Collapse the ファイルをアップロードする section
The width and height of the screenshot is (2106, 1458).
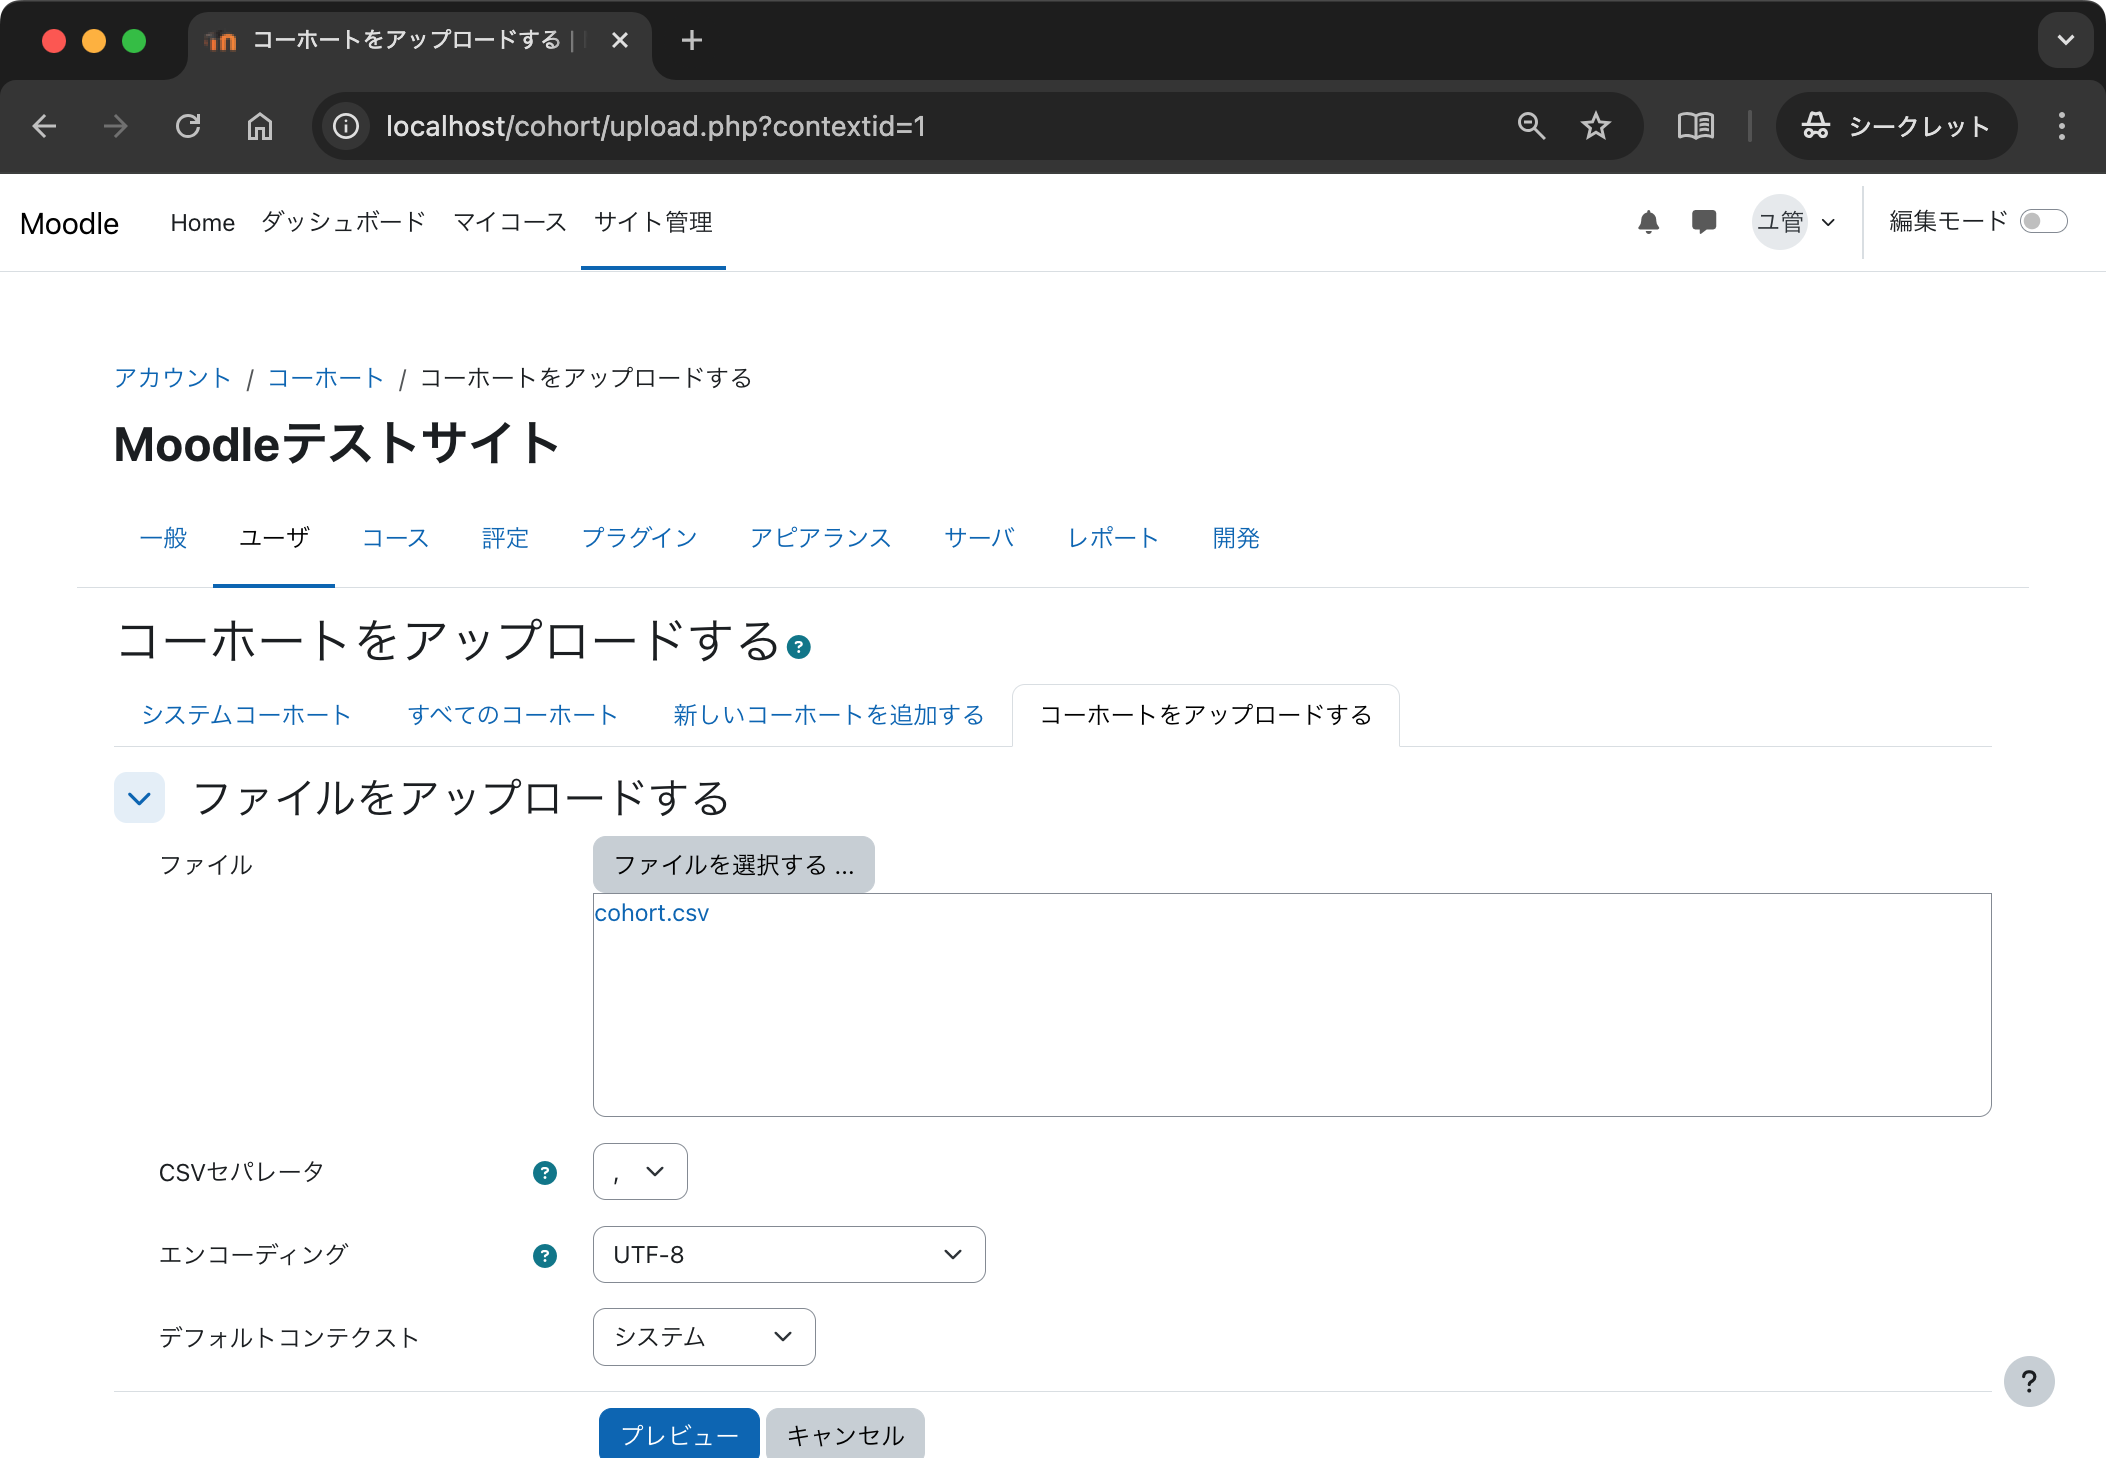point(139,798)
